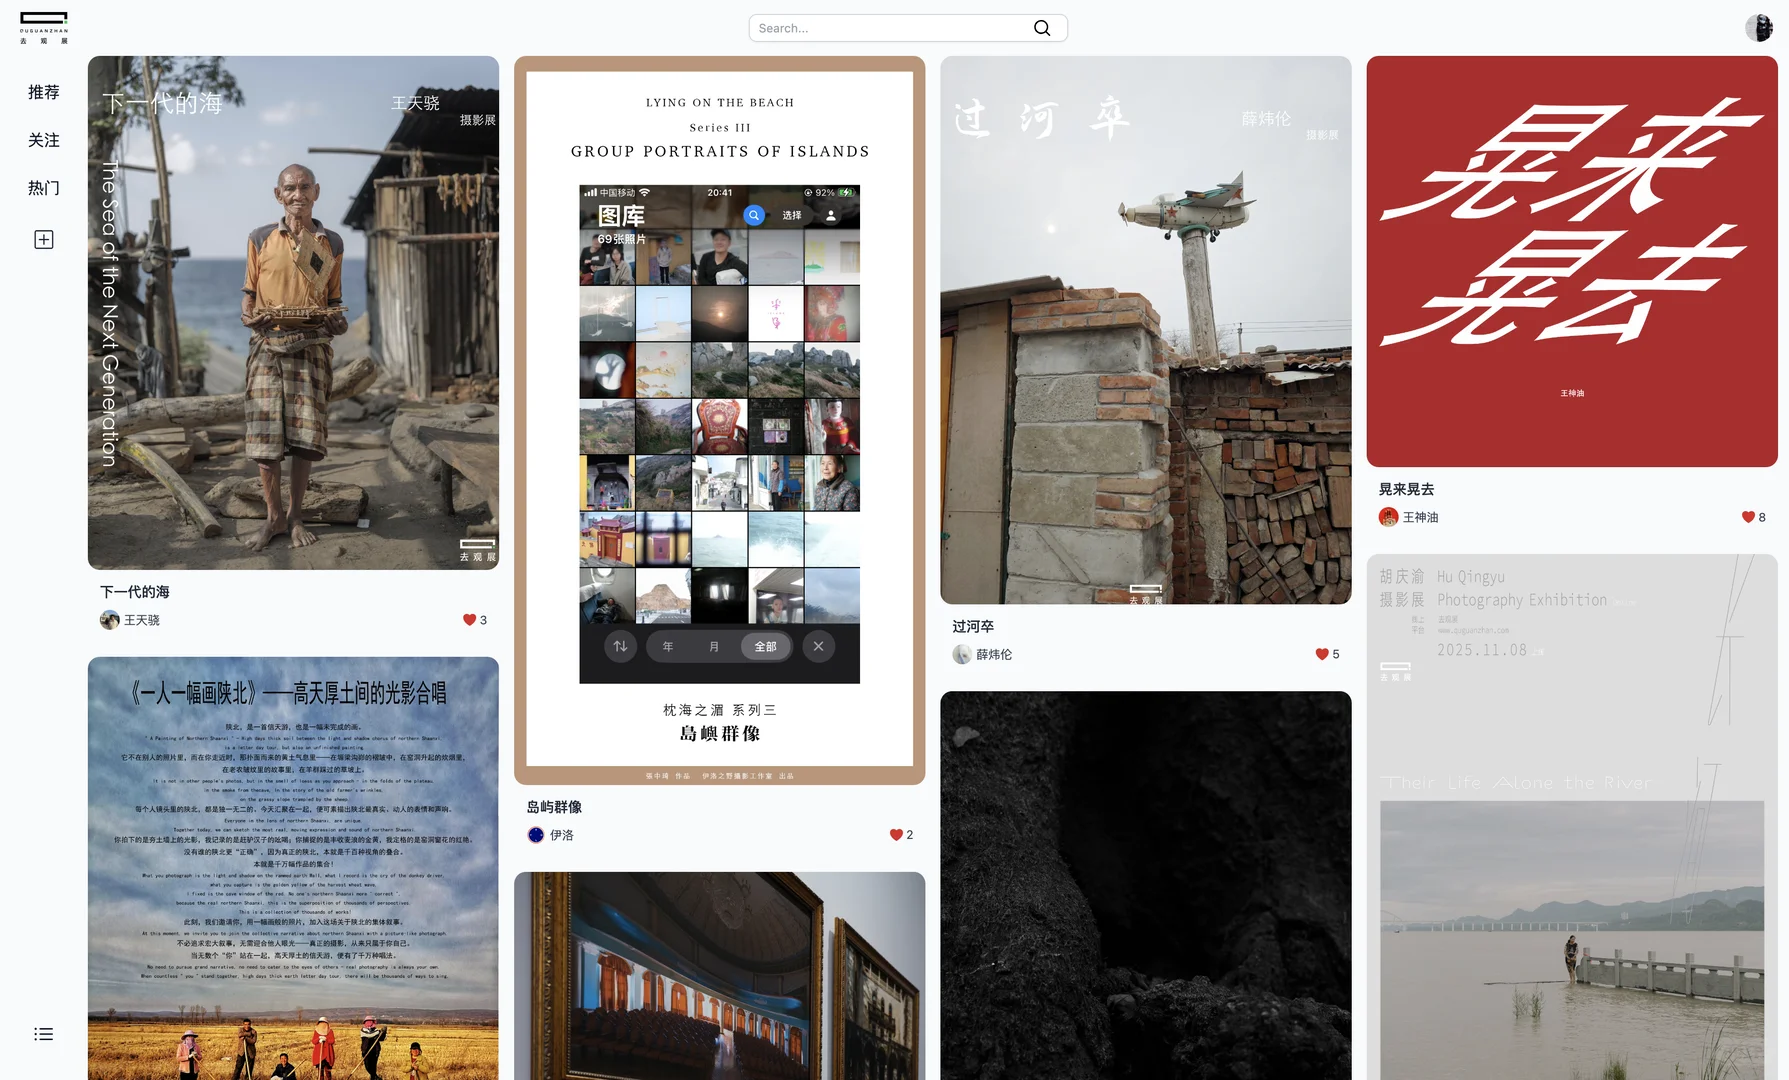Screen dimensions: 1789x1080
Task: Open the framed theater painting photo
Action: coord(720,976)
